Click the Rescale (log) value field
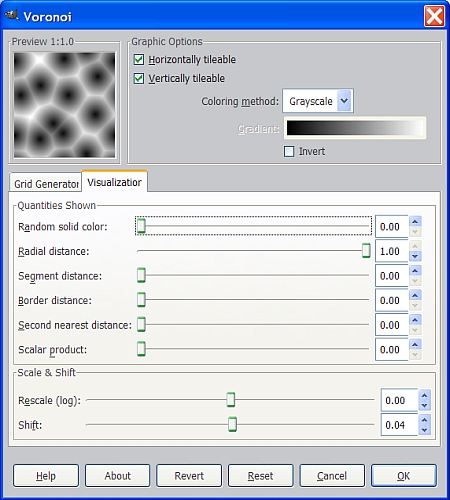The image size is (450, 500). [x=399, y=400]
